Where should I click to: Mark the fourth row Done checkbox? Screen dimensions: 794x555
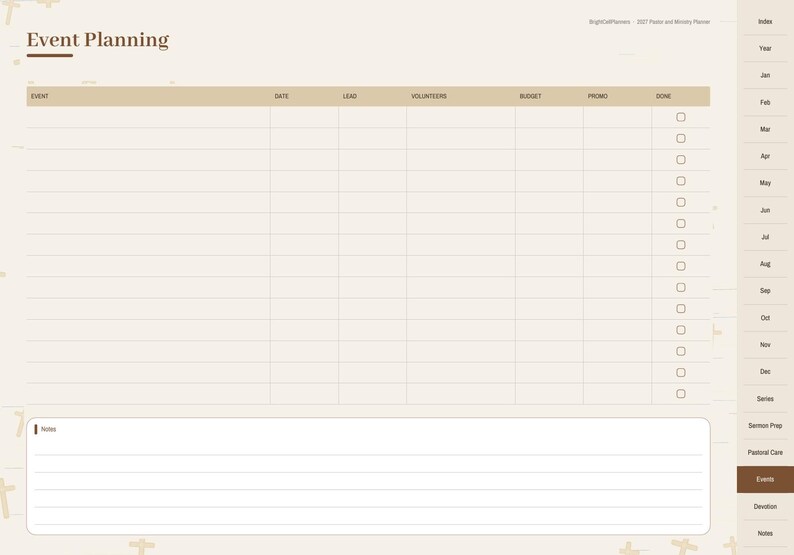[681, 181]
